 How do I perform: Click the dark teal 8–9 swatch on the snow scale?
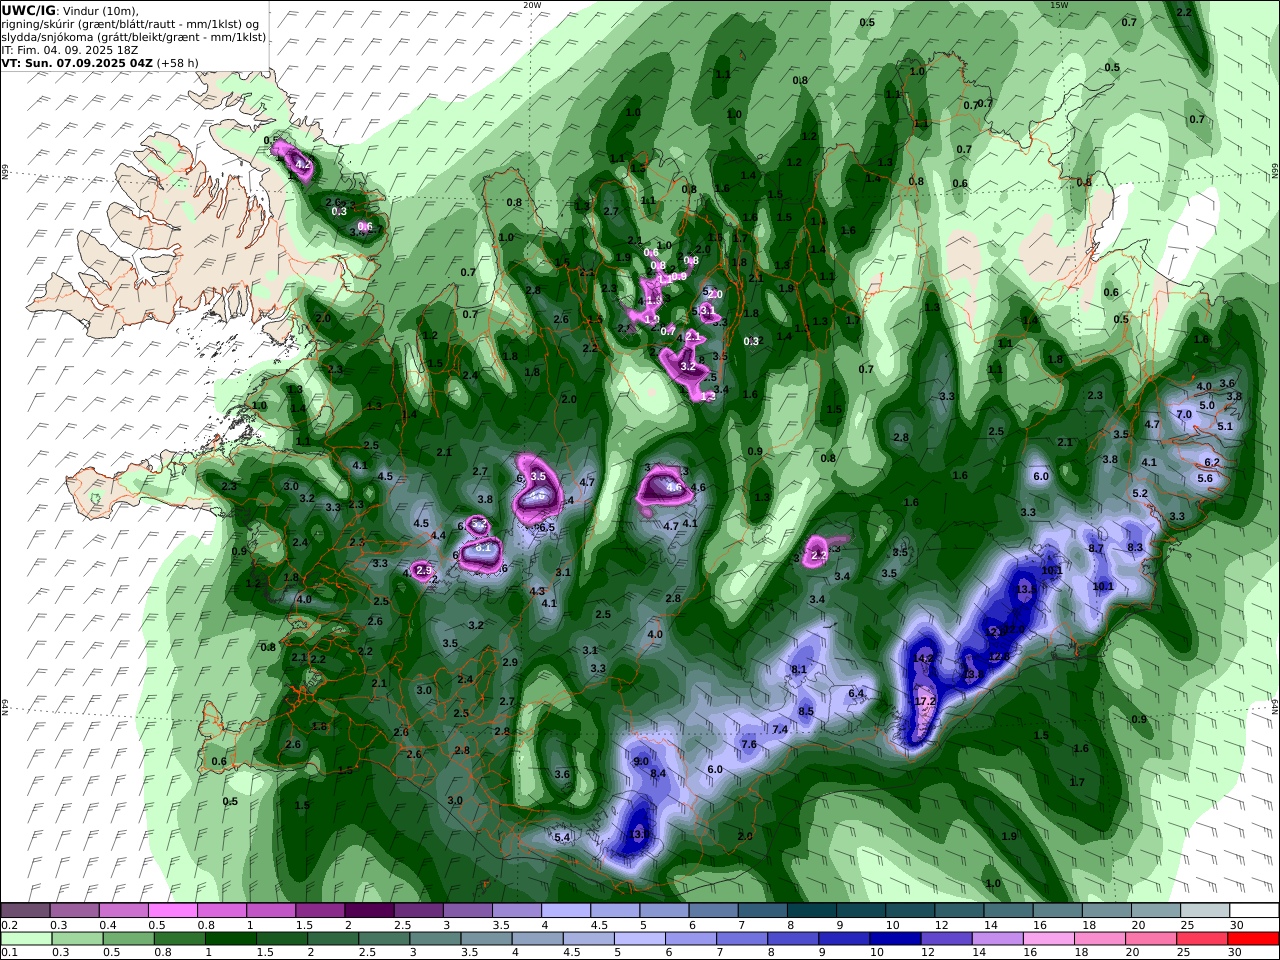click(811, 911)
